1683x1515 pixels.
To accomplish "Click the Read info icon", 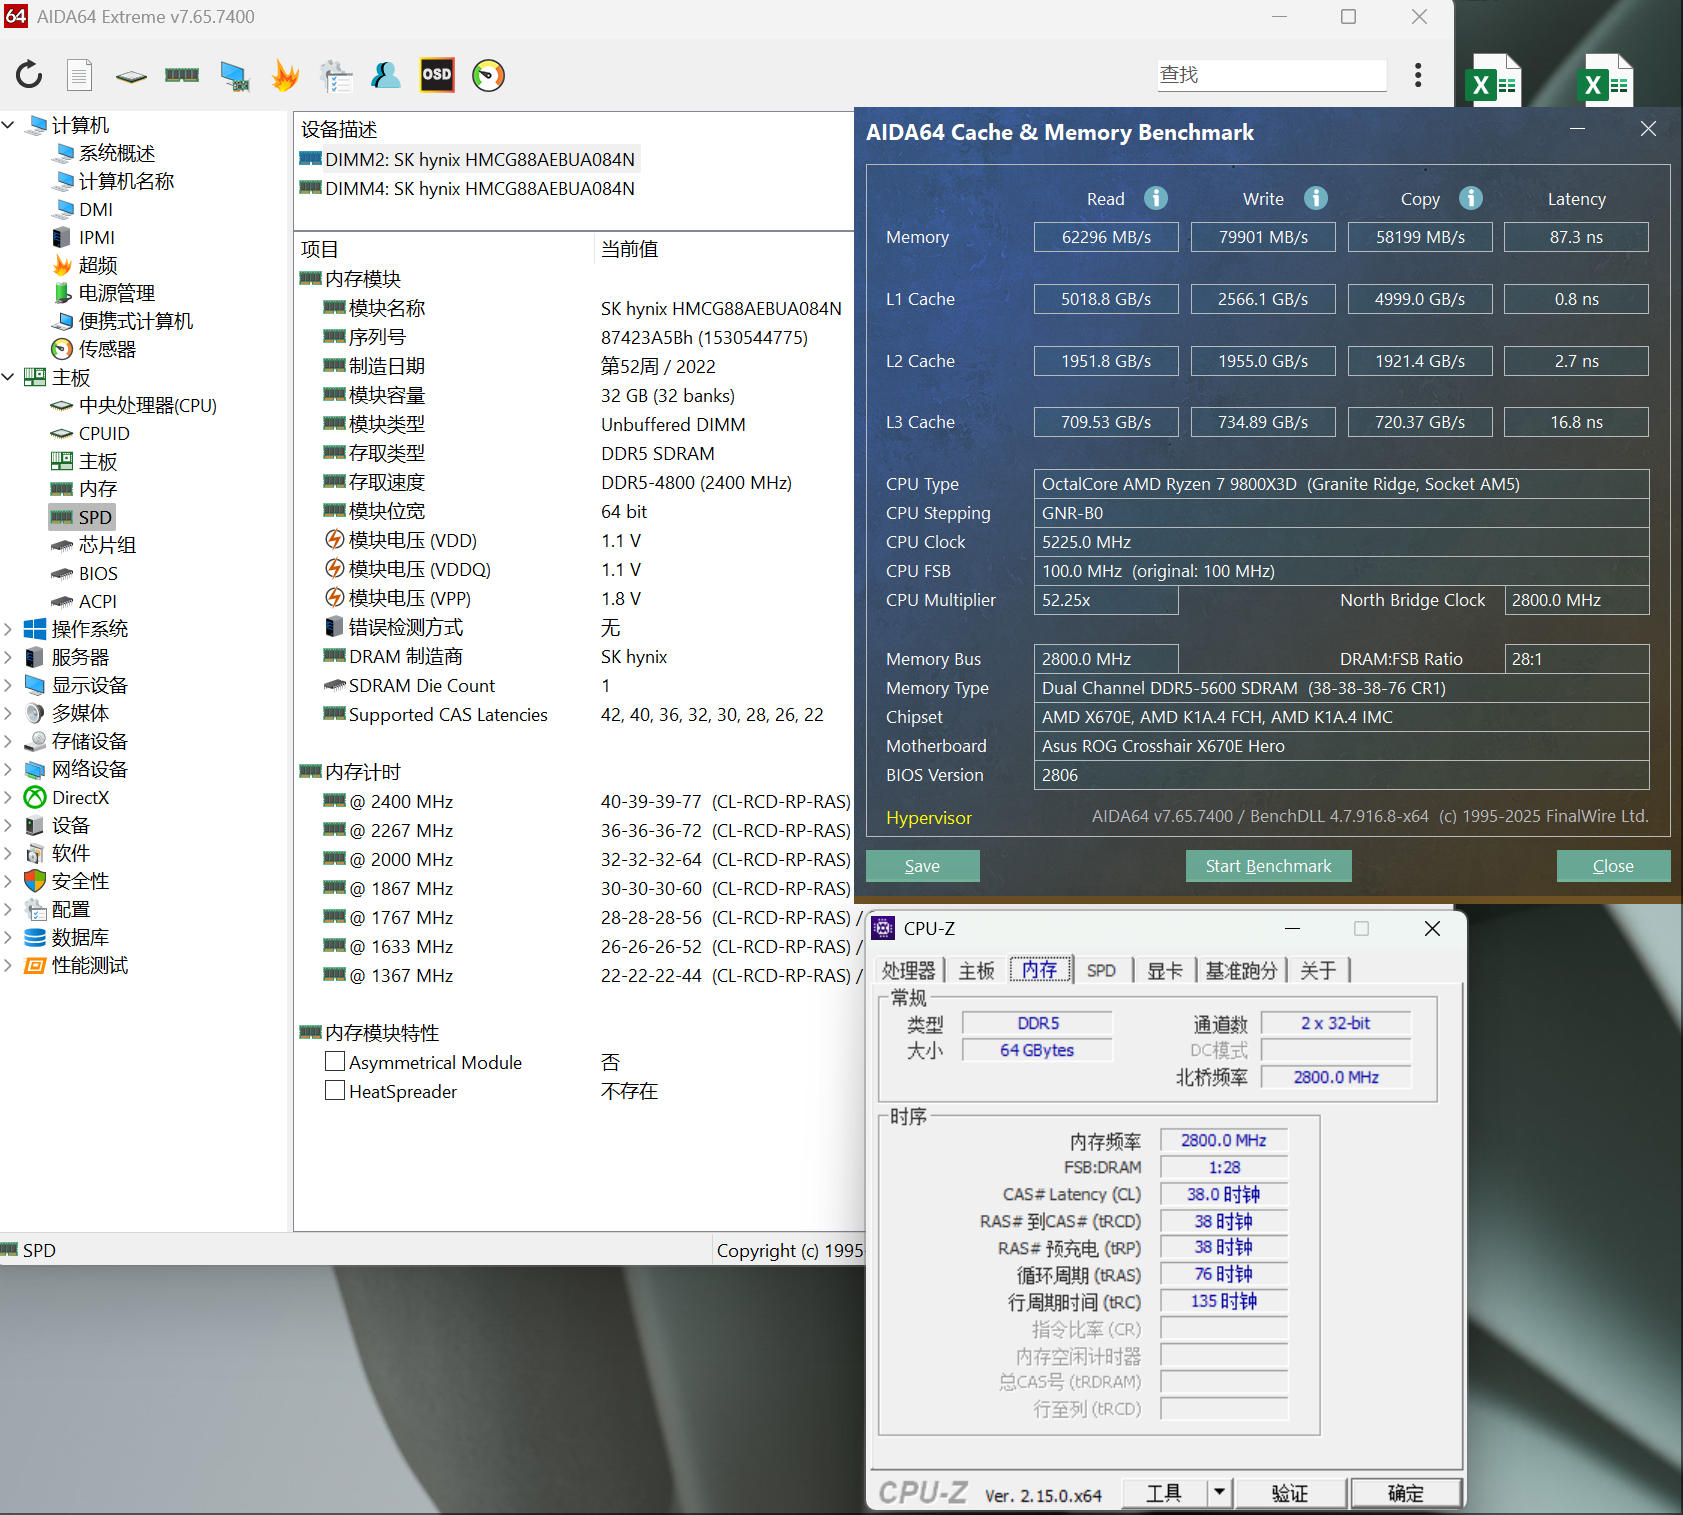I will click(x=1156, y=198).
